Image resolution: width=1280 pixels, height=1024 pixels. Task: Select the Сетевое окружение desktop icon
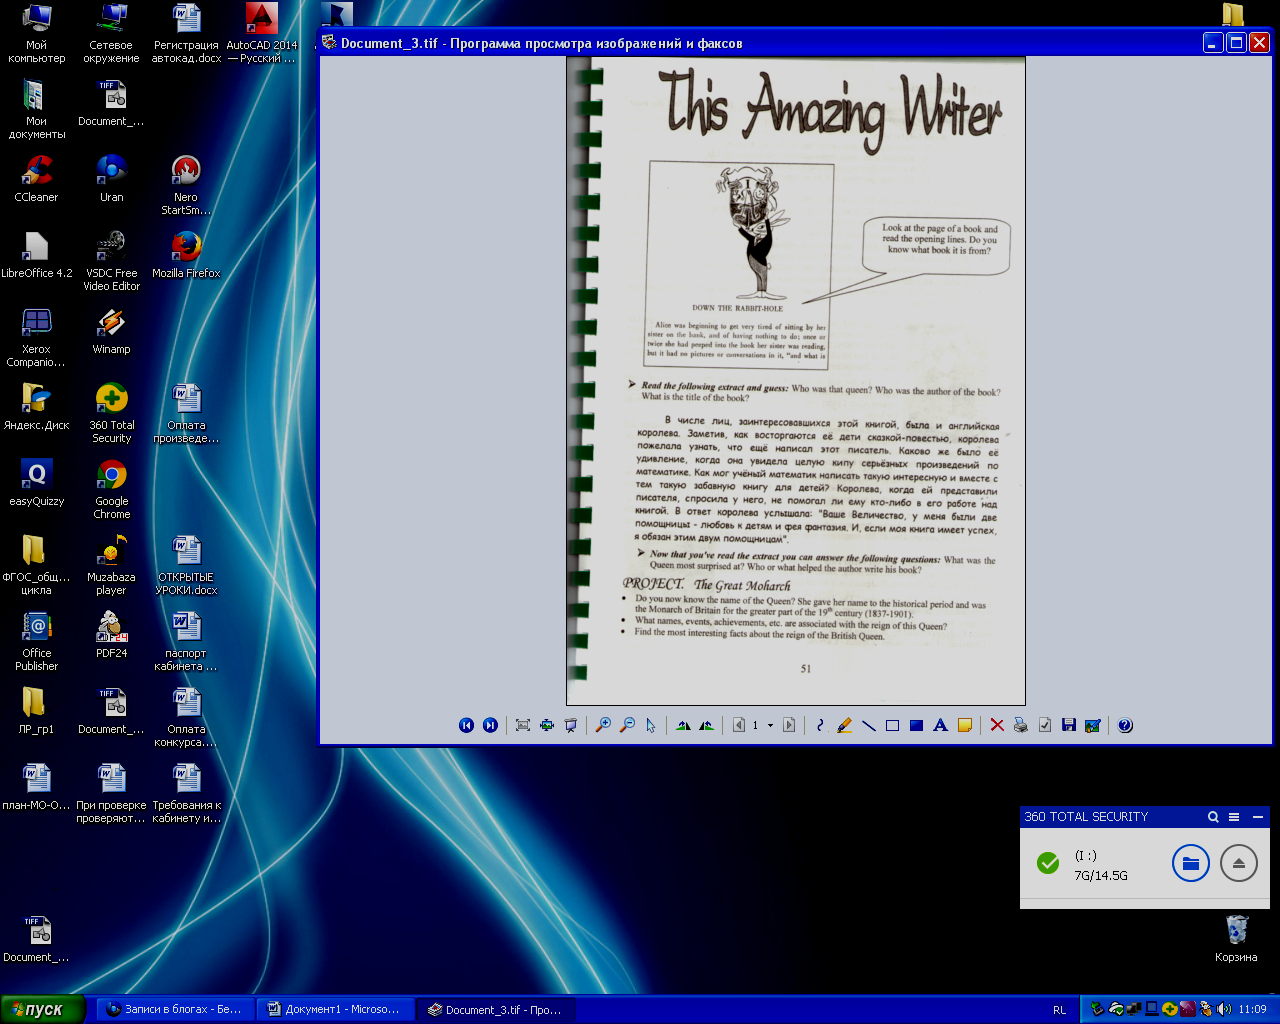(x=111, y=34)
